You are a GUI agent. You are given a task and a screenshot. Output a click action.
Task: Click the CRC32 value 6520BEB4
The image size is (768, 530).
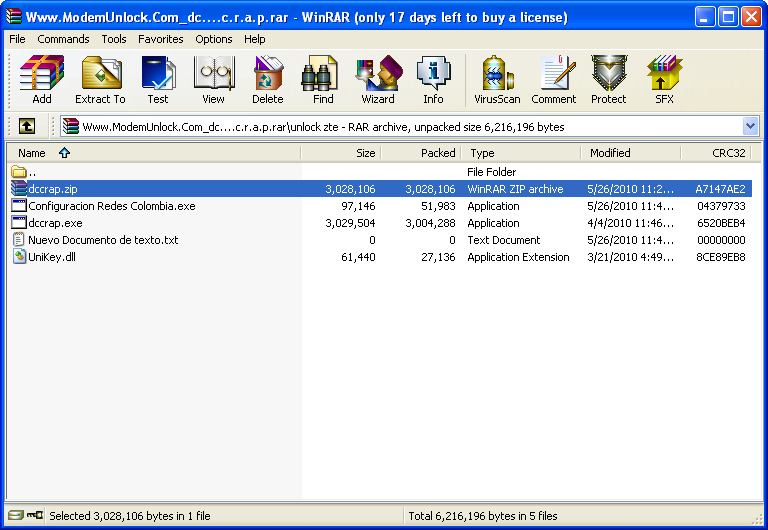721,223
